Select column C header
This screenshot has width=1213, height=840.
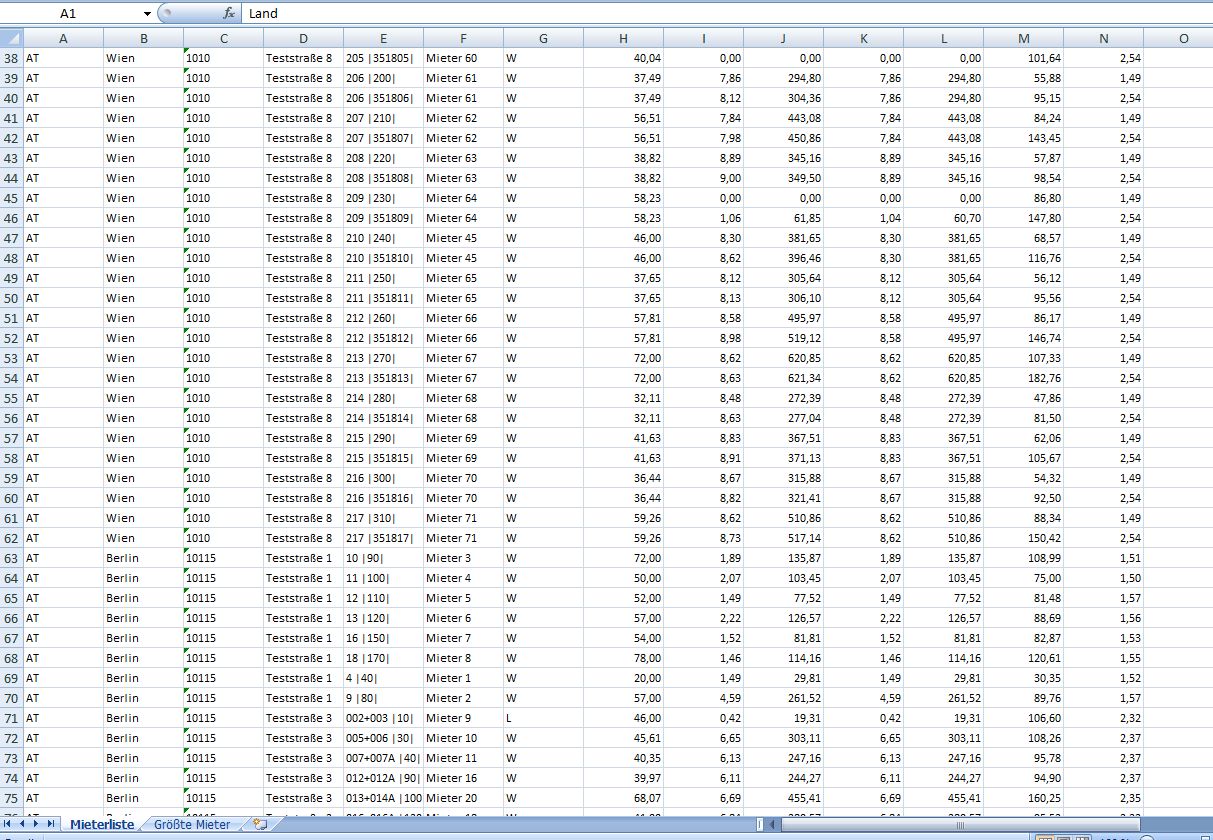click(223, 39)
